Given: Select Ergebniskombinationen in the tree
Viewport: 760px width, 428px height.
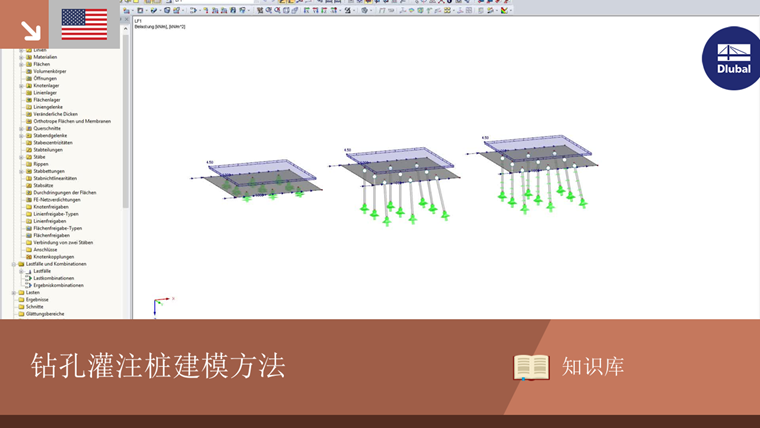Looking at the screenshot, I should coord(58,285).
